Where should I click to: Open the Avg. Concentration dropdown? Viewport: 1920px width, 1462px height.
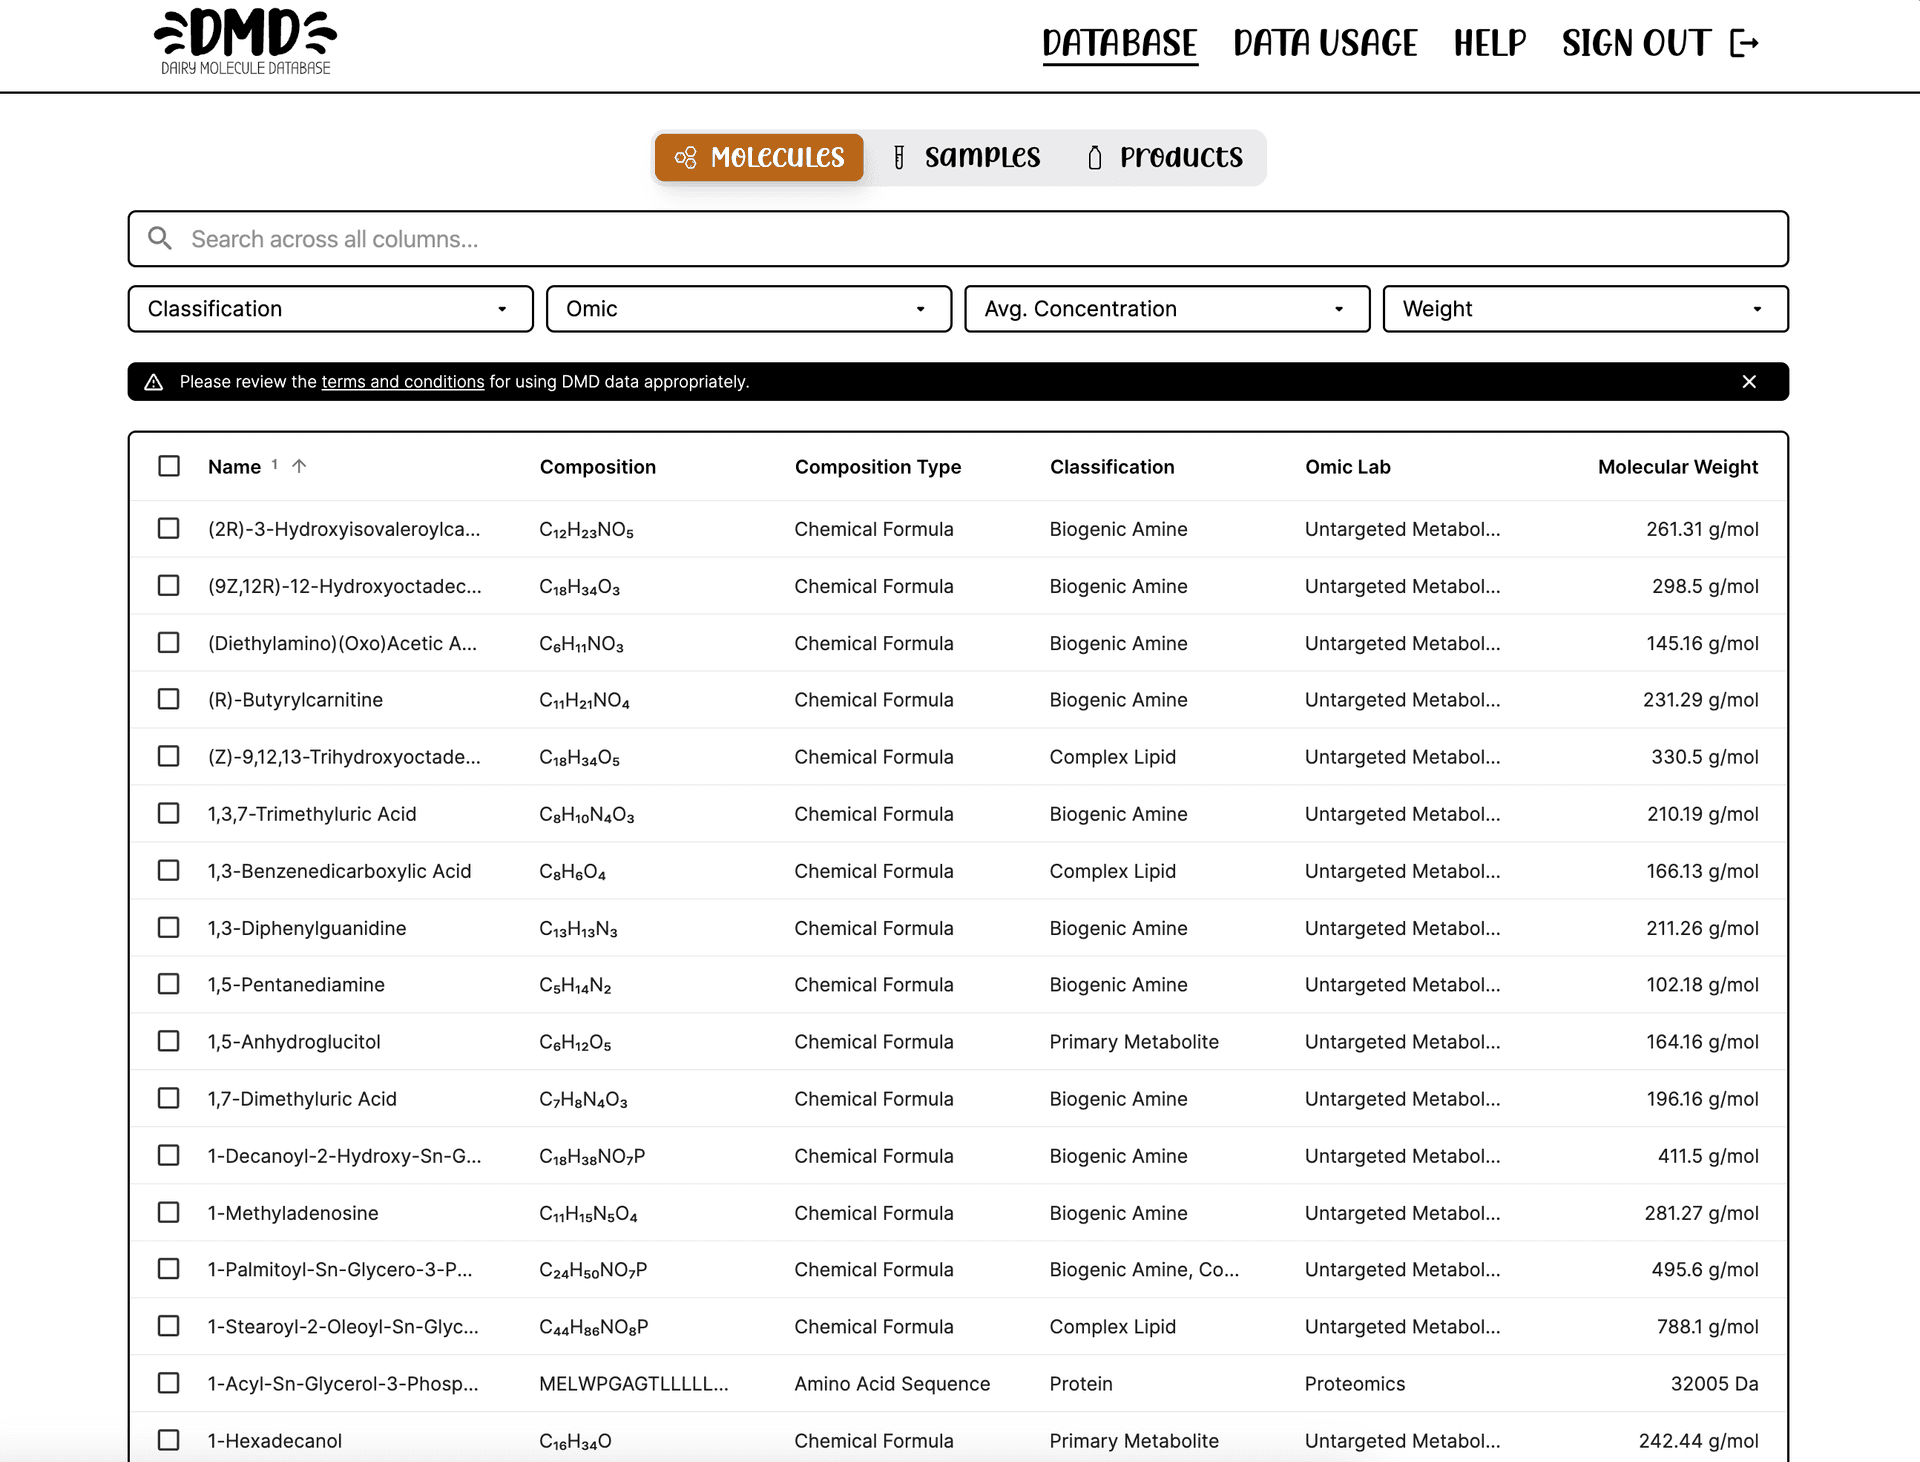(x=1166, y=308)
